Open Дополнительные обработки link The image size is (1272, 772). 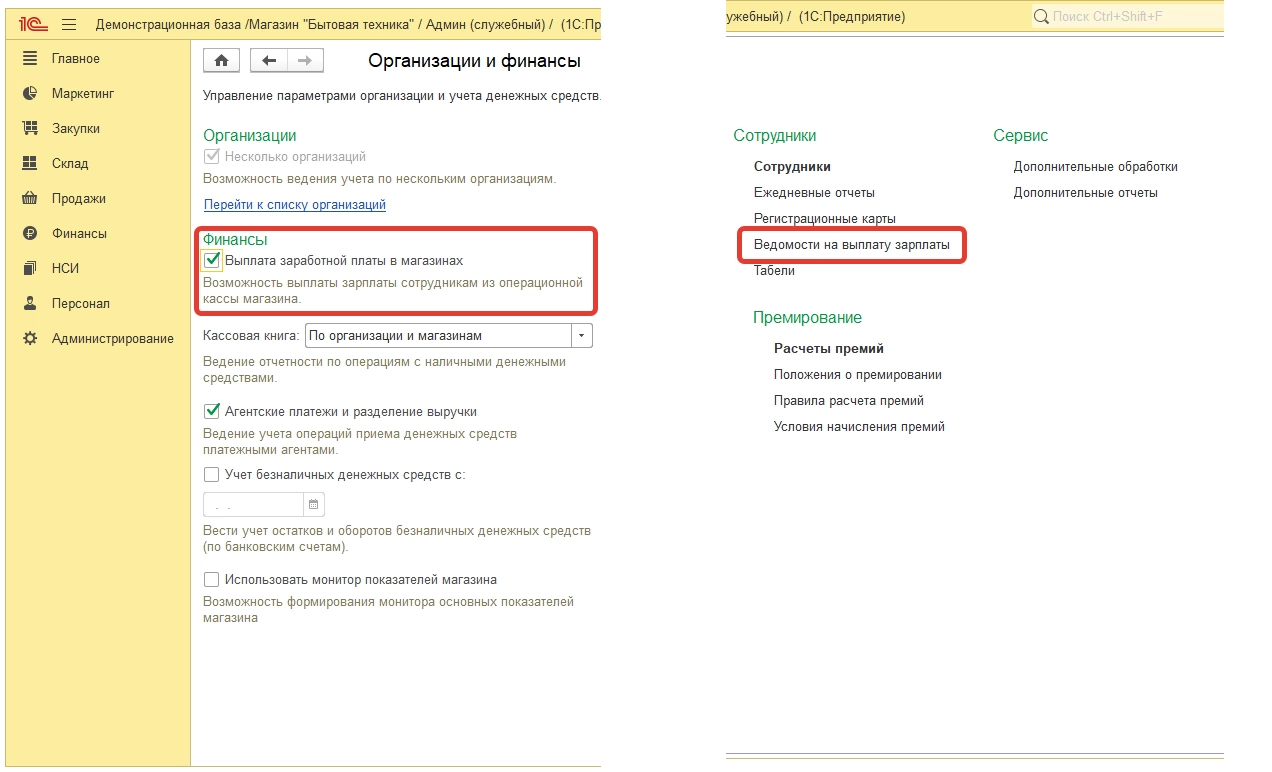click(x=1096, y=167)
